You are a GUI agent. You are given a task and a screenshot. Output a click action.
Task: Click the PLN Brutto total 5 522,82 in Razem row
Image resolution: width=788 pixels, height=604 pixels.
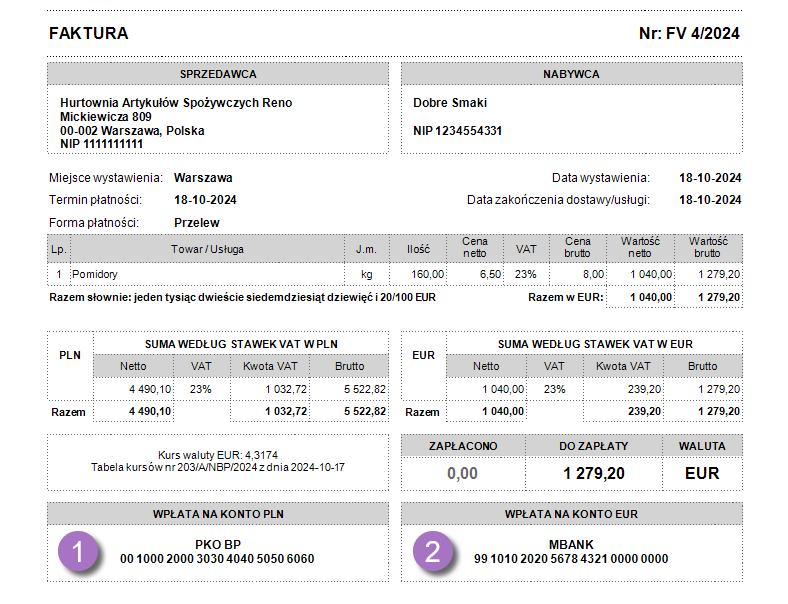(x=351, y=411)
